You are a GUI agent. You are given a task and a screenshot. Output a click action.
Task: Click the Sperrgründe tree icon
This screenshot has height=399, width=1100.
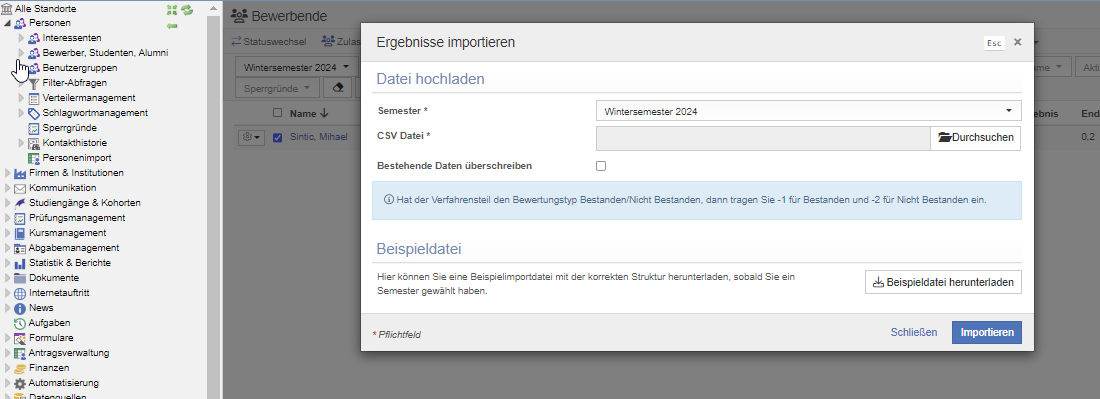34,128
